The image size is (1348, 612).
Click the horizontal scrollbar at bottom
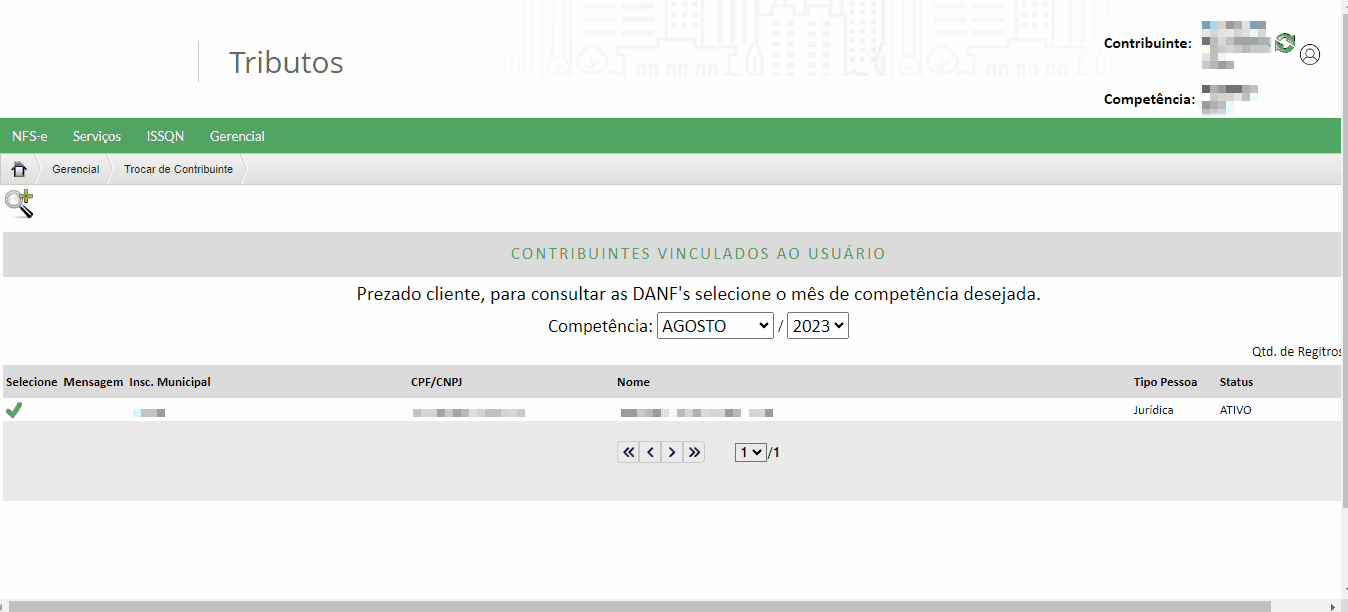point(640,606)
